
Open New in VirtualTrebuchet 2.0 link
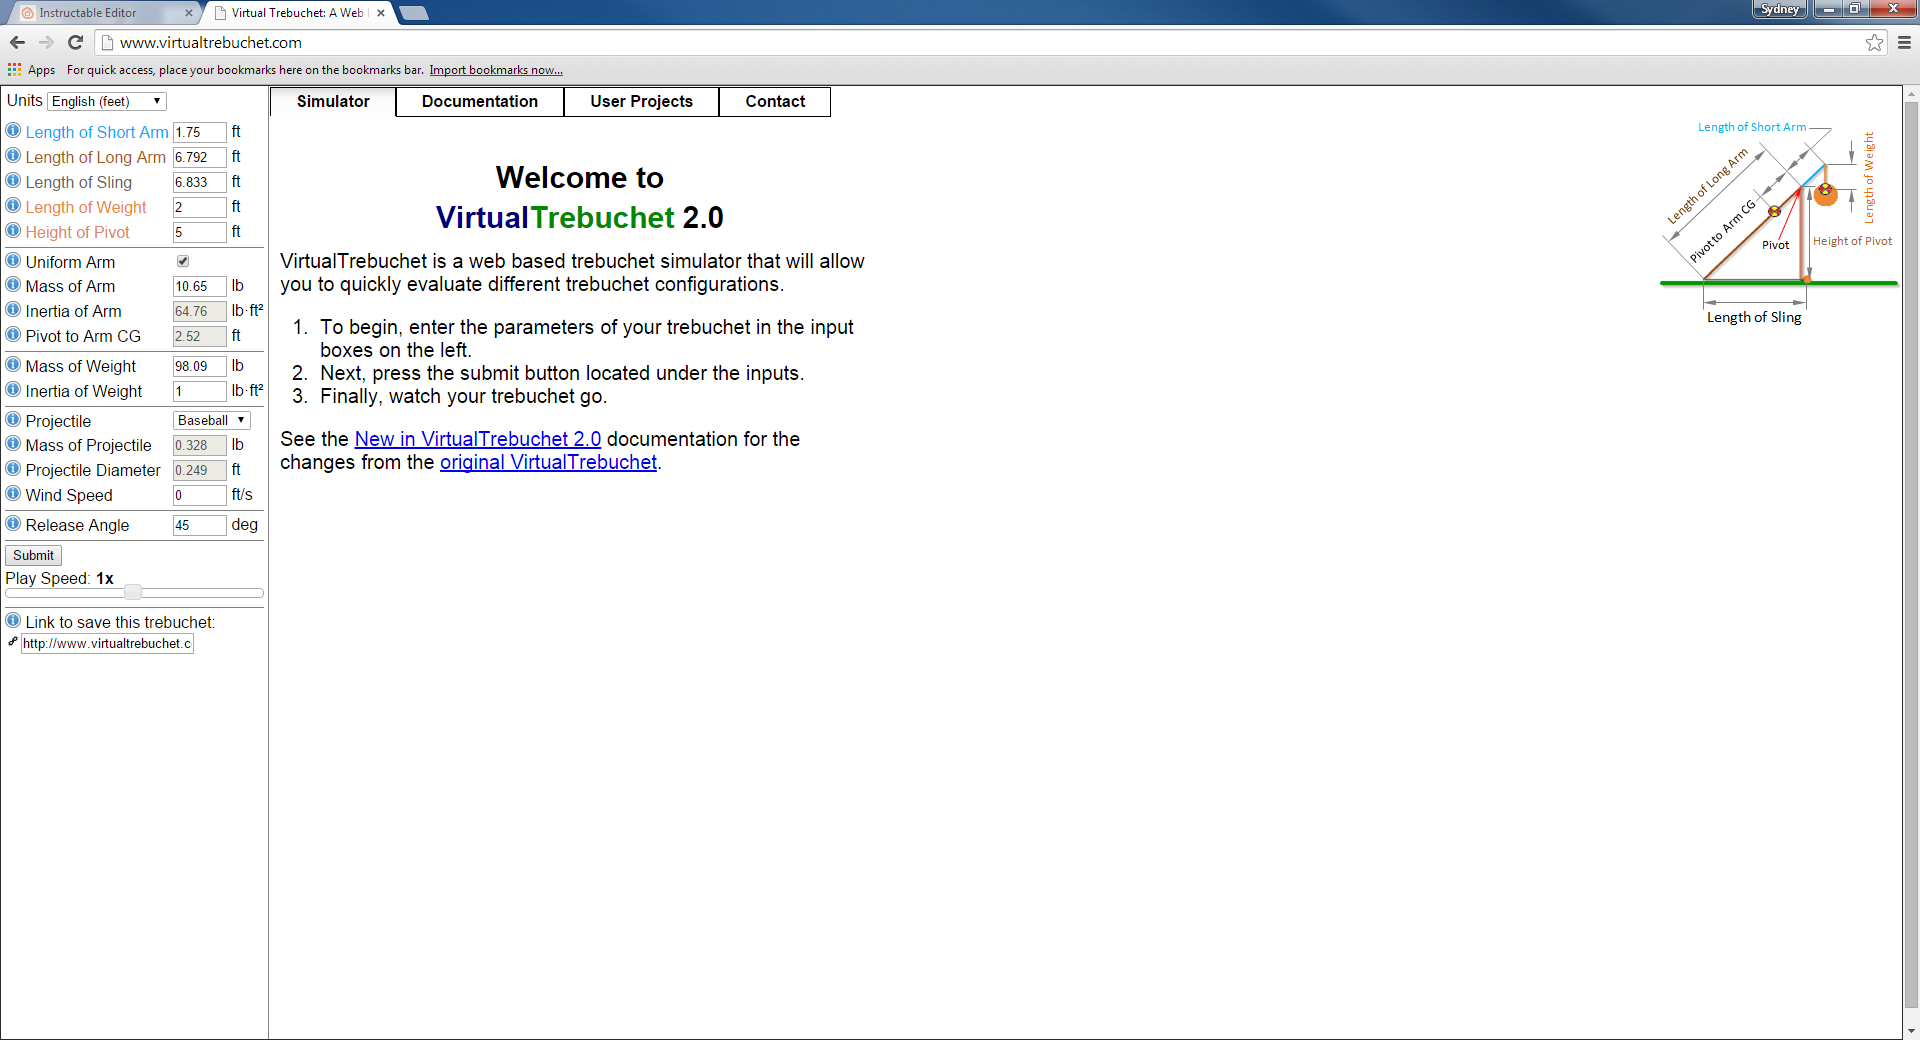478,439
